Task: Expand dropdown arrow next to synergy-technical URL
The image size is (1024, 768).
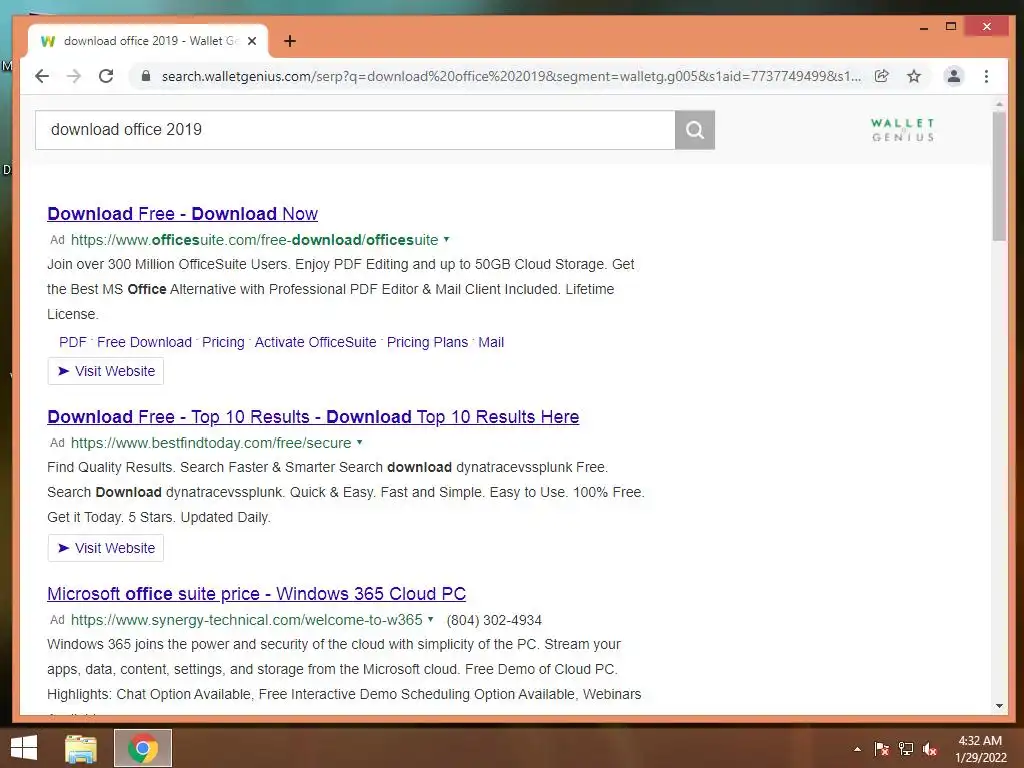Action: [430, 619]
